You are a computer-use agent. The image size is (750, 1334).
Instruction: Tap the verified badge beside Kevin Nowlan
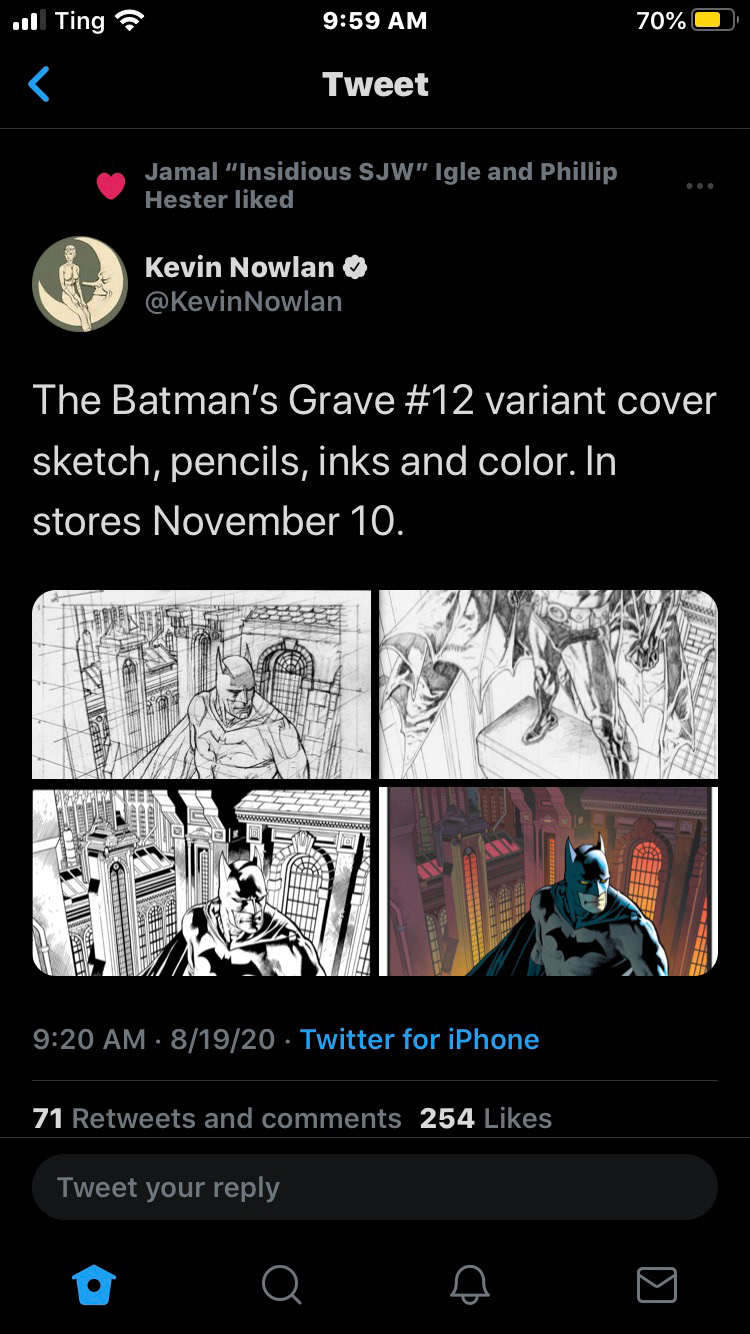tap(356, 267)
